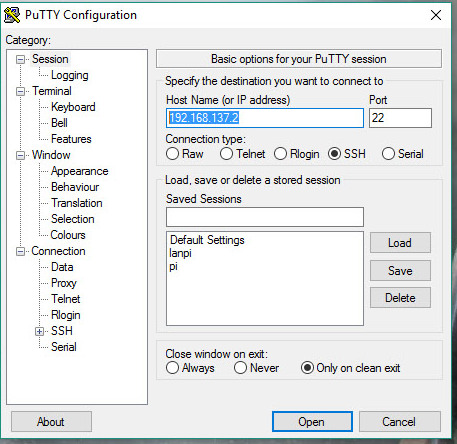Viewport: 457px width, 444px height.
Task: Click the Port number field
Action: 400,118
